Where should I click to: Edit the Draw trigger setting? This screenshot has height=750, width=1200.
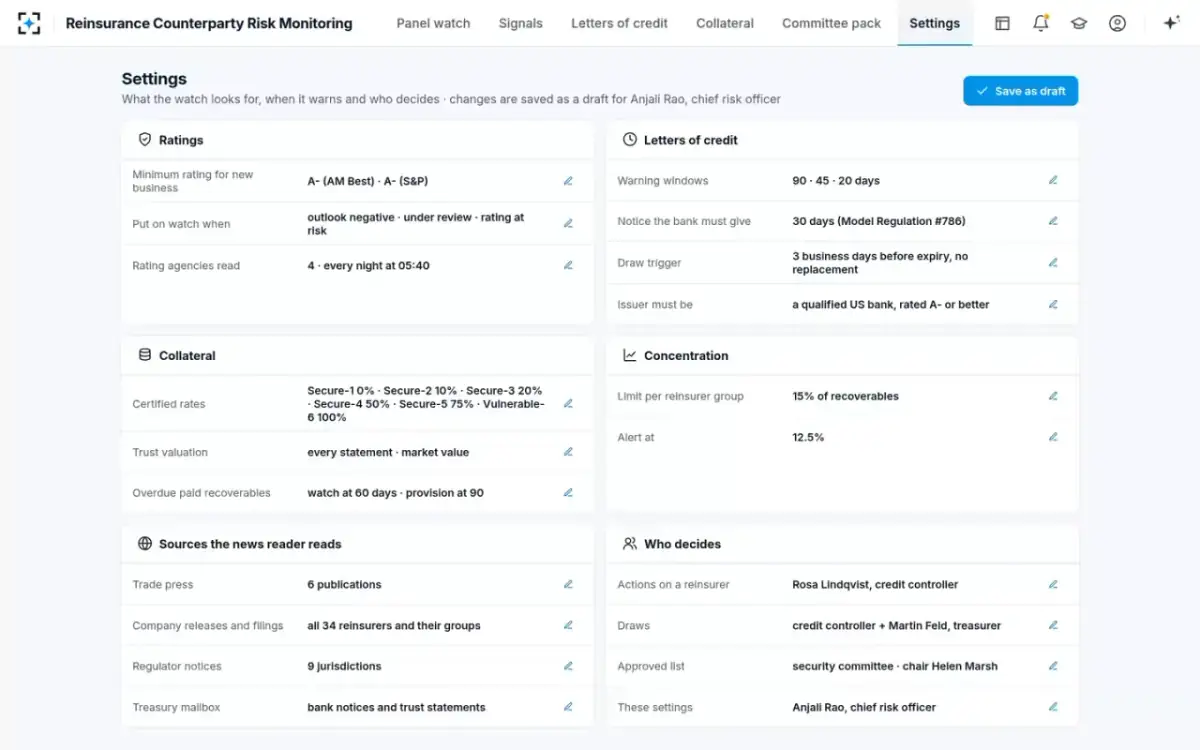click(x=1053, y=263)
